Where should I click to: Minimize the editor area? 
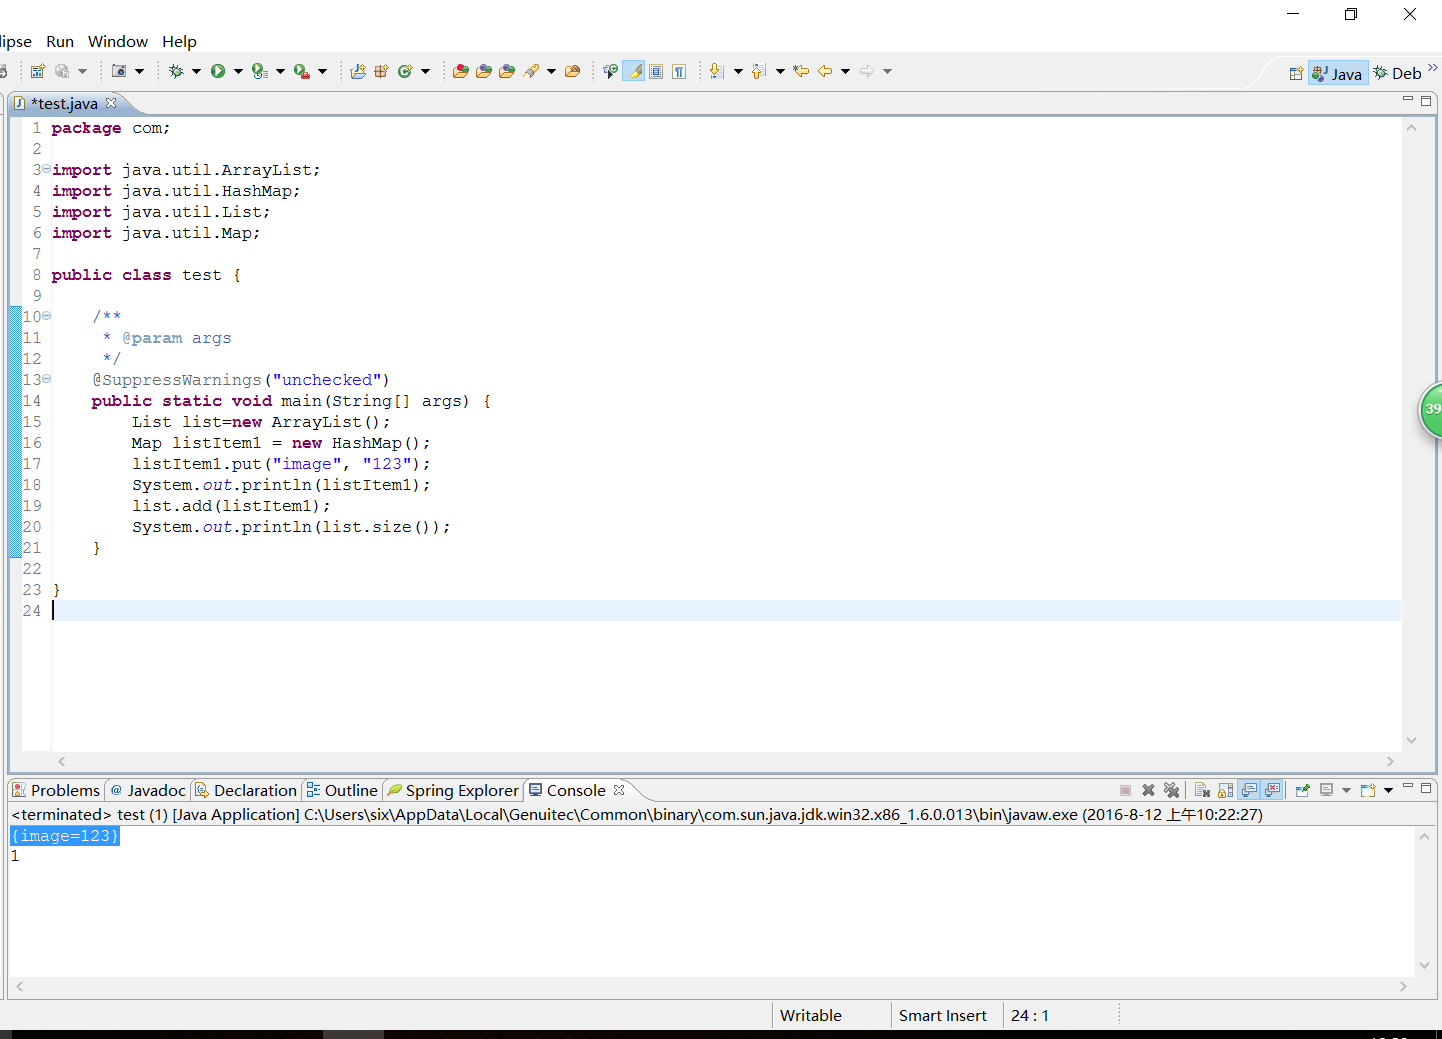tap(1408, 99)
